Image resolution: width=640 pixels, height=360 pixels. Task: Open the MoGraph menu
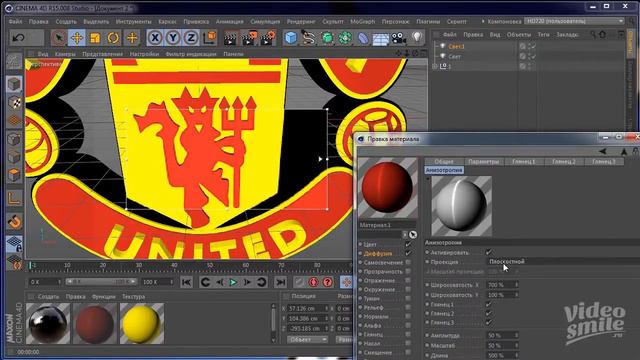[362, 22]
